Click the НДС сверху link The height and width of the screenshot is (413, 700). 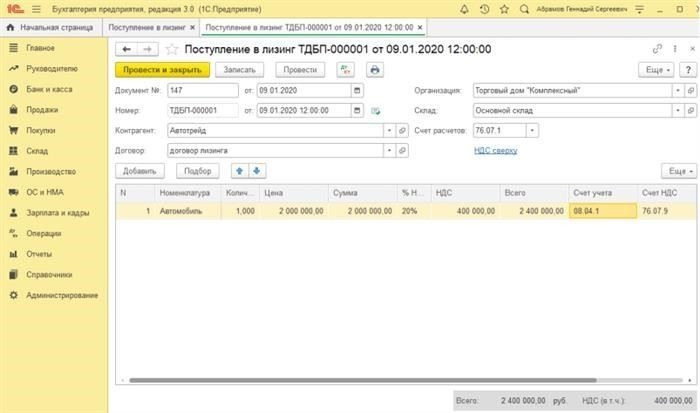pyautogui.click(x=495, y=150)
